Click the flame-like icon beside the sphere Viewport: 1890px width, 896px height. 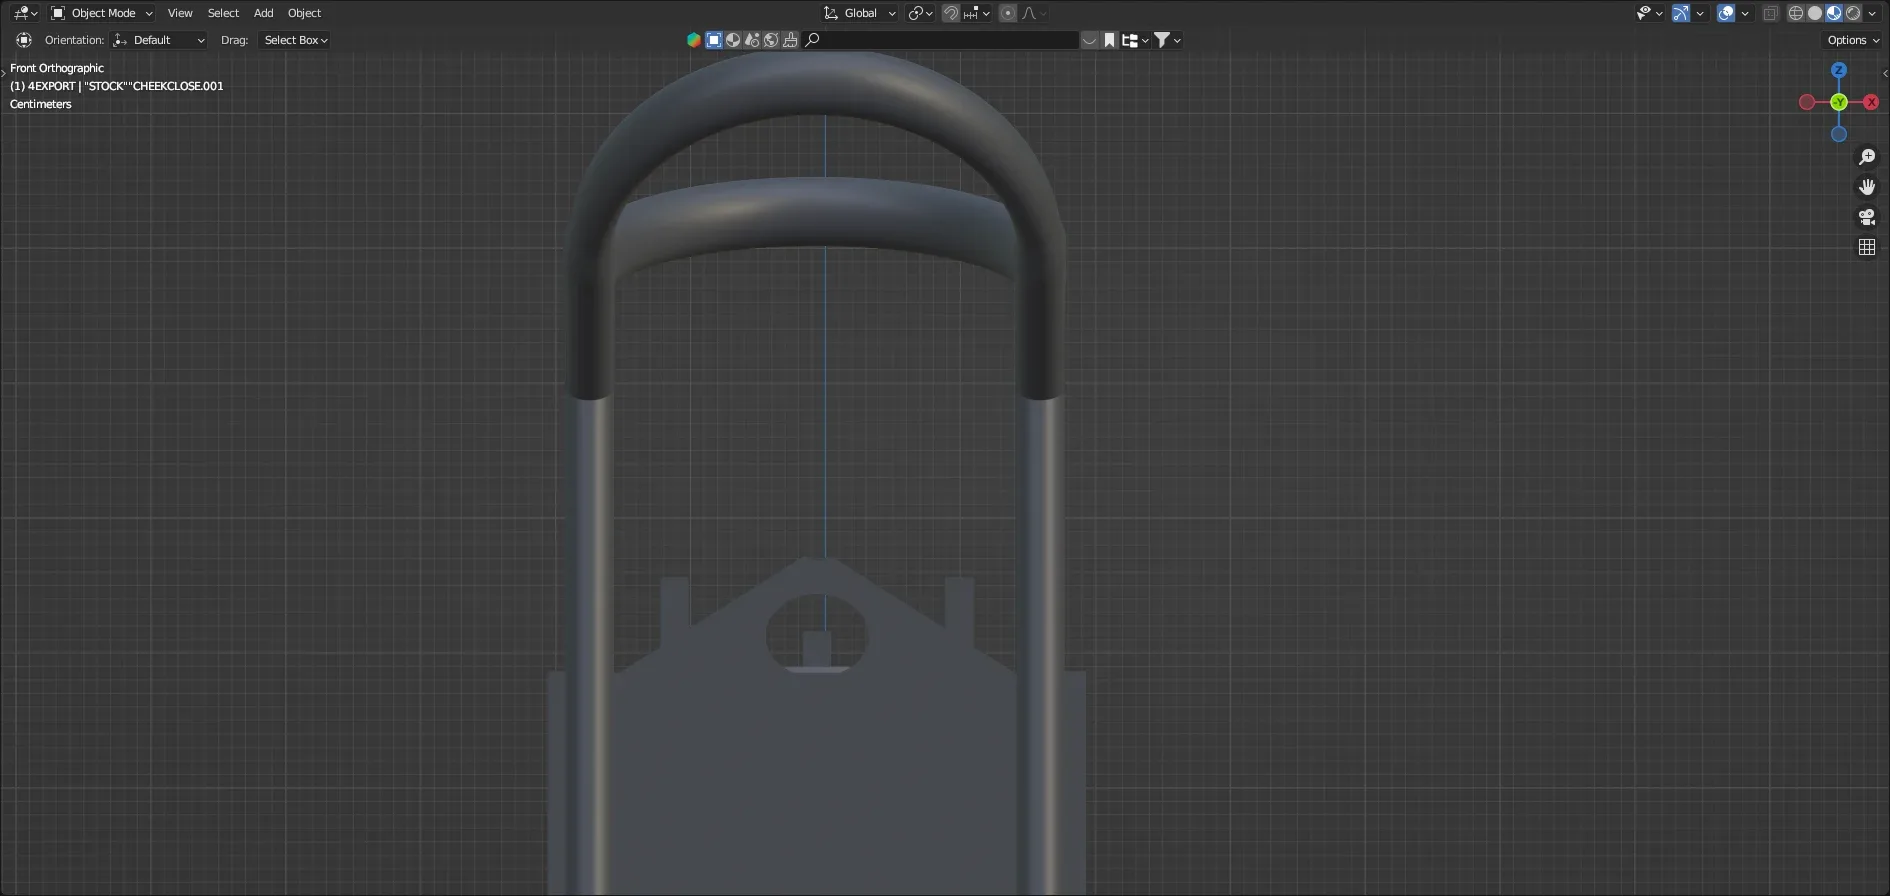pos(752,40)
